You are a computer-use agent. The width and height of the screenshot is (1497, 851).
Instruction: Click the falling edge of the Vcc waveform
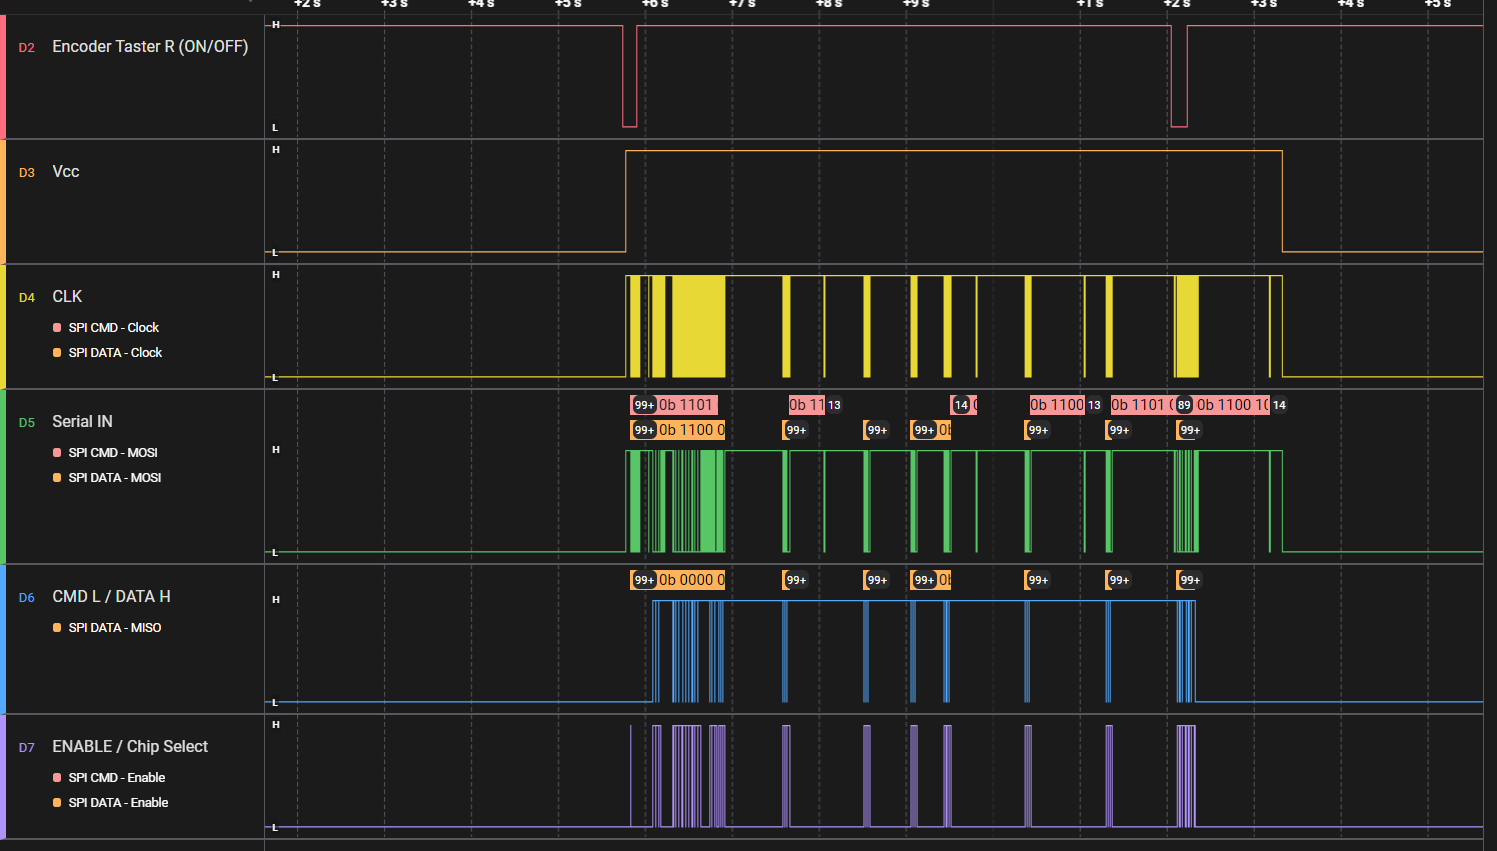tap(1282, 201)
